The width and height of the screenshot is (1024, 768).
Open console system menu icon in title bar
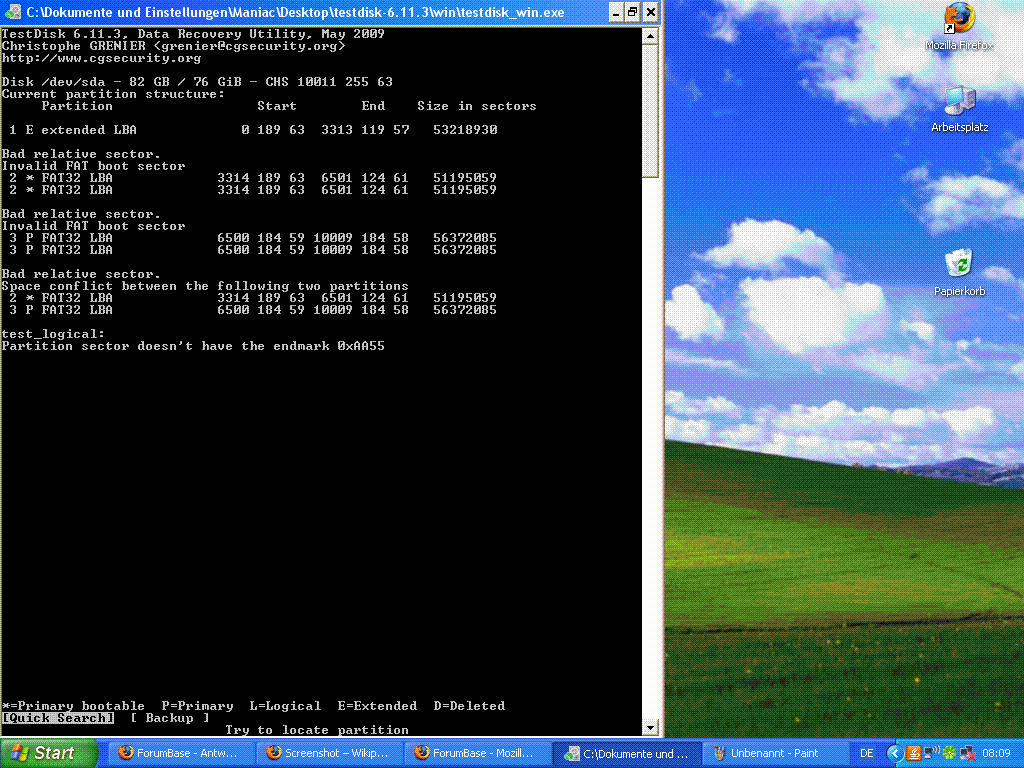[x=13, y=12]
